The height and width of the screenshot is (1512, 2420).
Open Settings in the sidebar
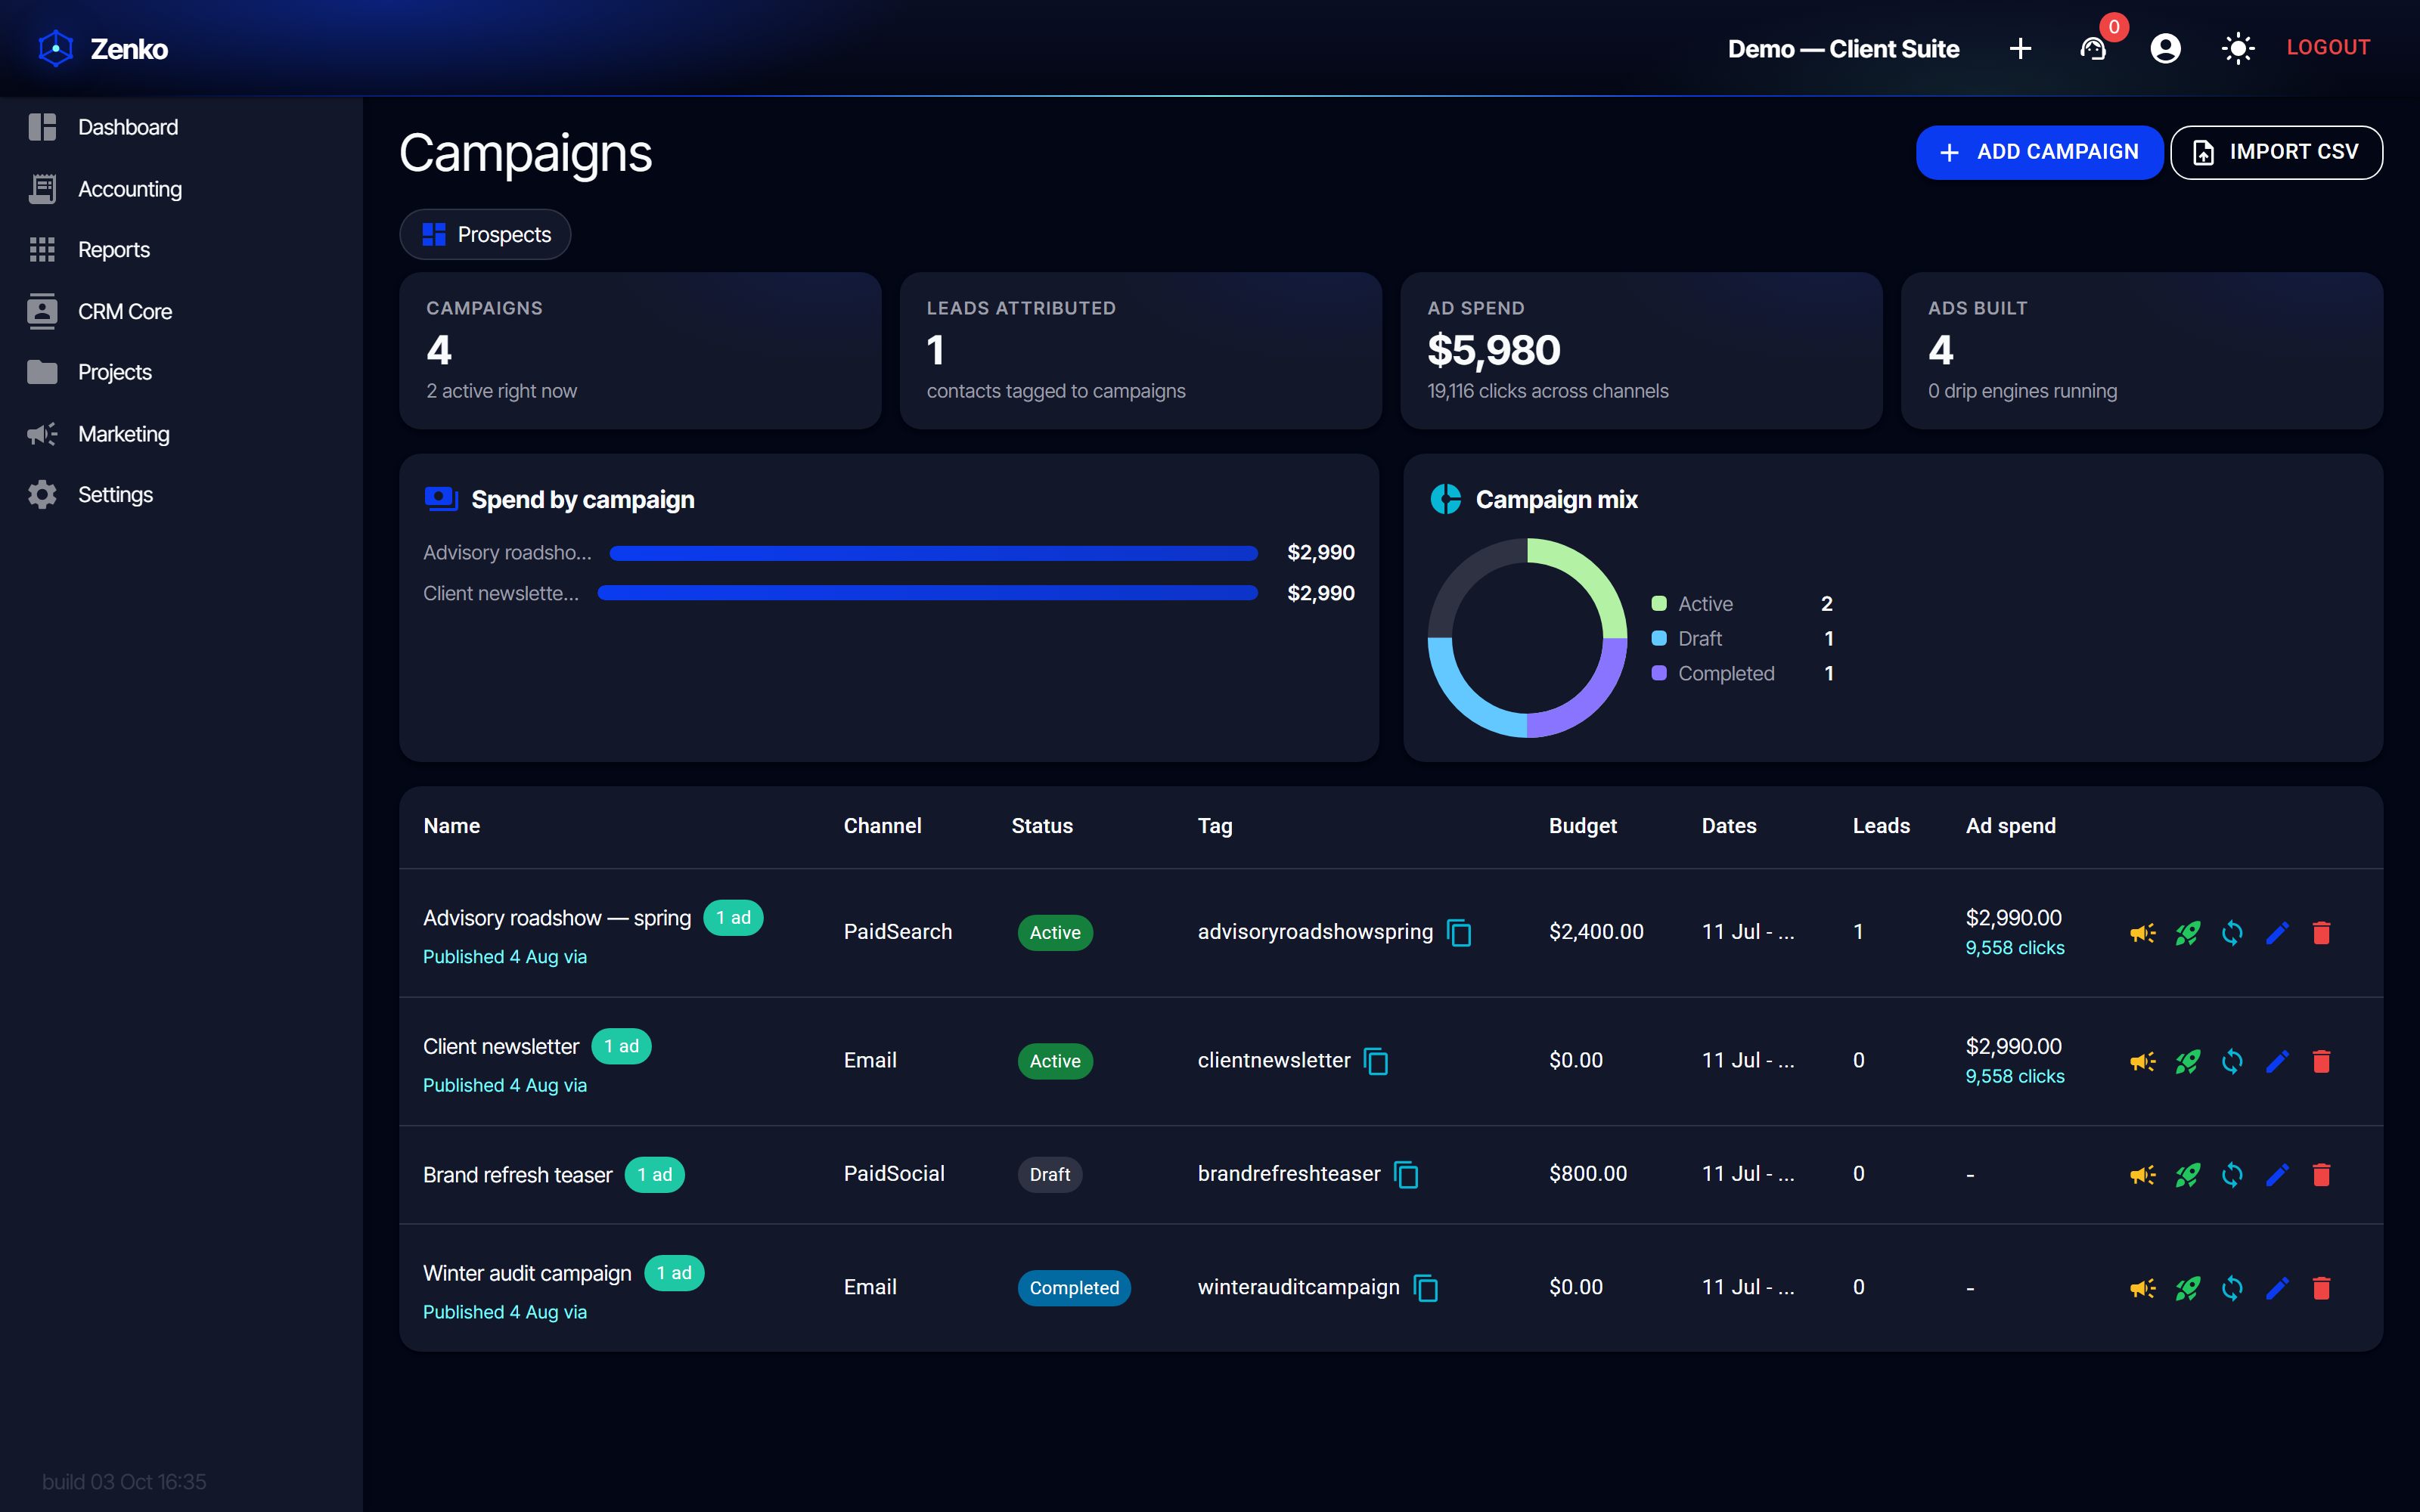(181, 495)
